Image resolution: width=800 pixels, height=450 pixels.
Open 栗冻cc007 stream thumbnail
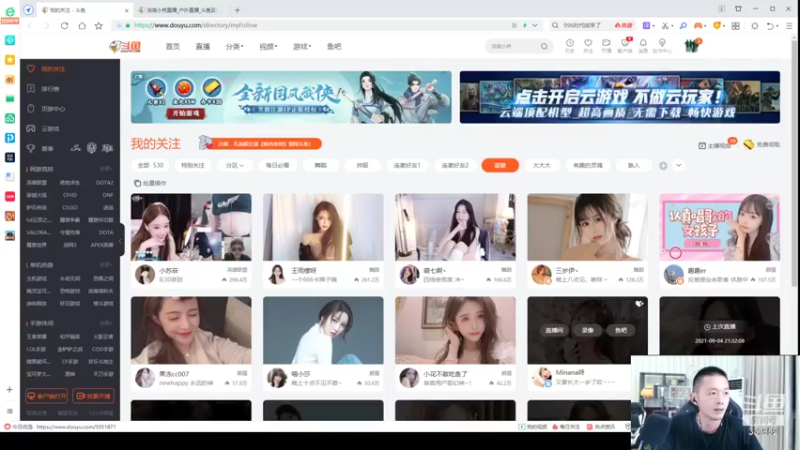pos(191,330)
